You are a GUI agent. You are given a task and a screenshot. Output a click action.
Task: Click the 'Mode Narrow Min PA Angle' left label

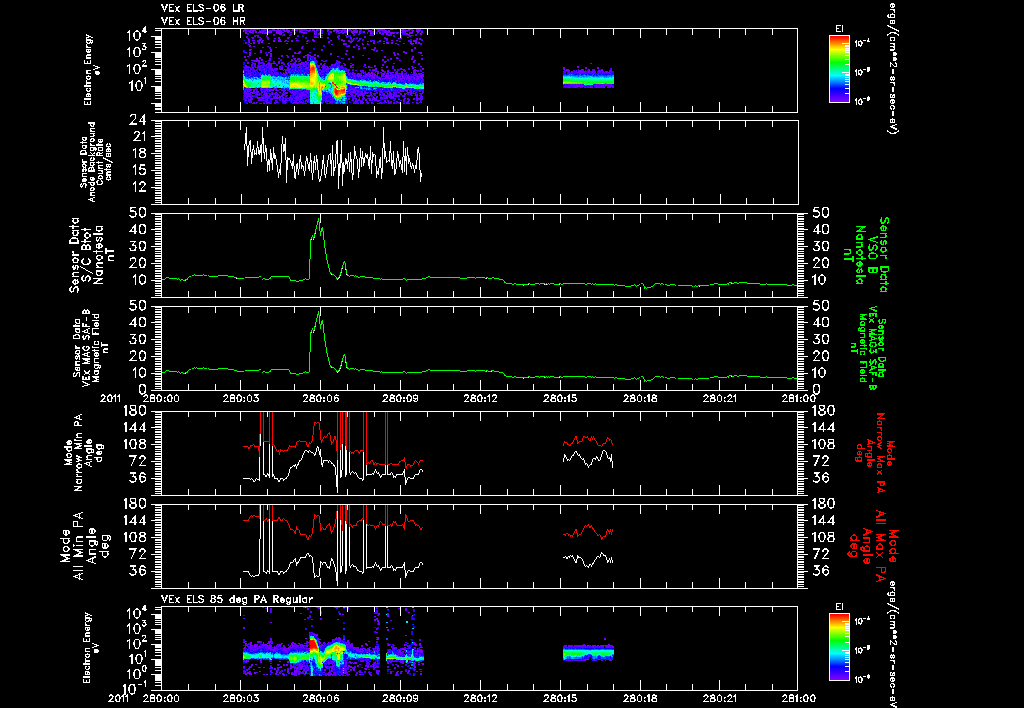click(86, 452)
